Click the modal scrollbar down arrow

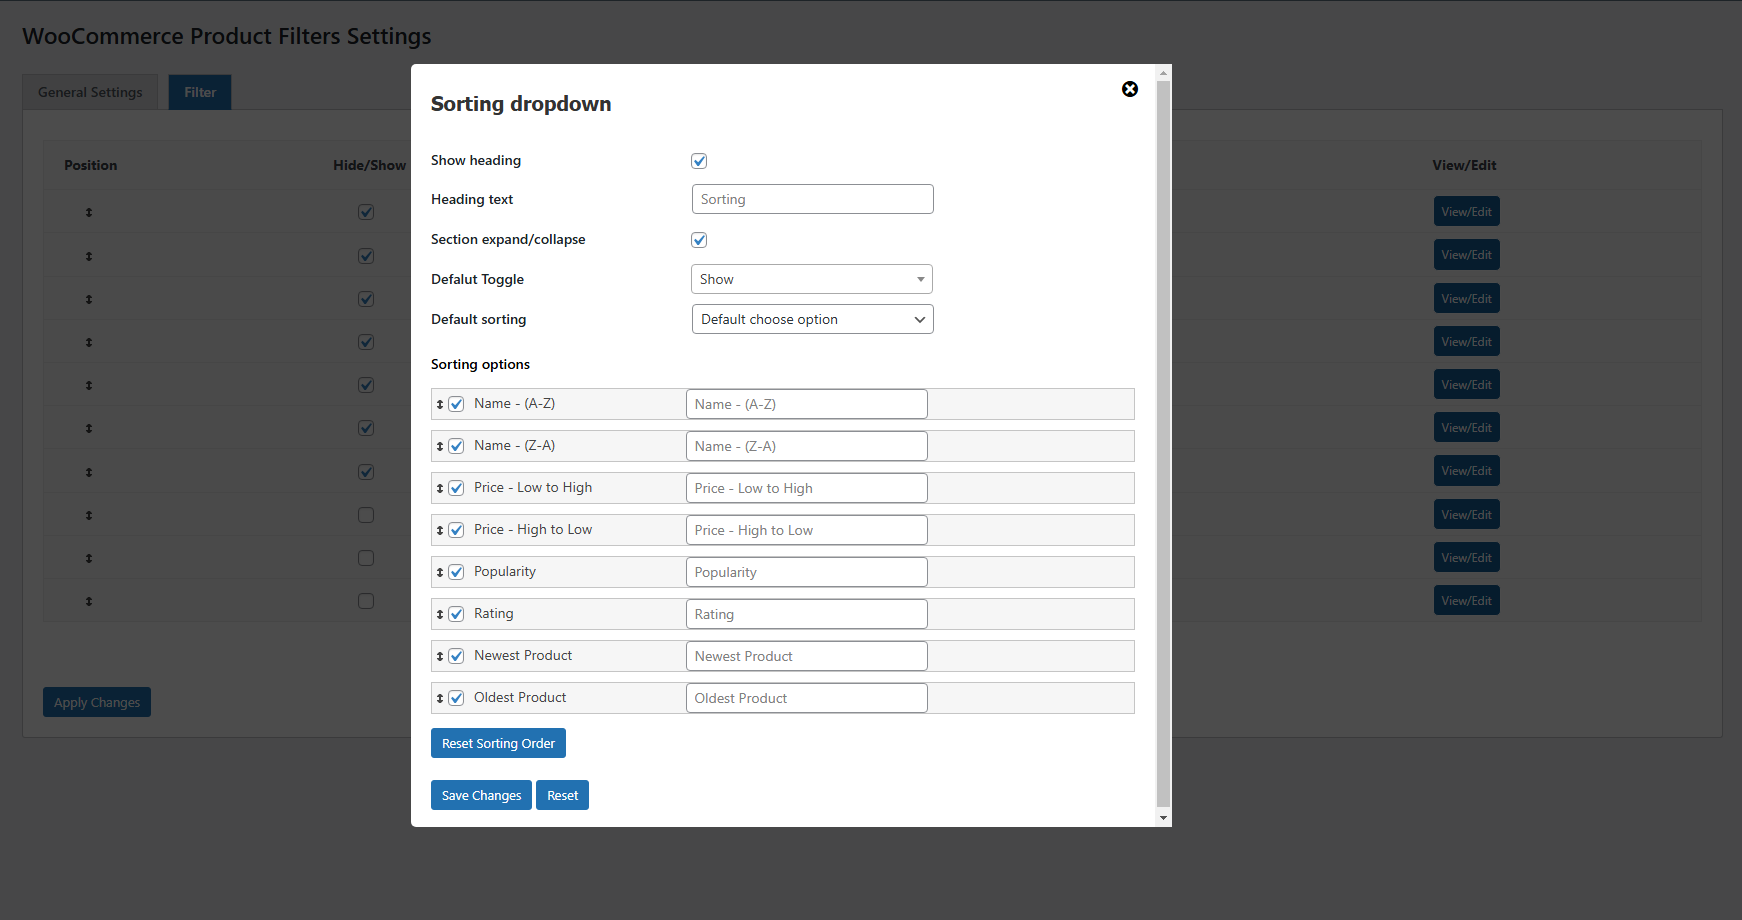point(1163,818)
